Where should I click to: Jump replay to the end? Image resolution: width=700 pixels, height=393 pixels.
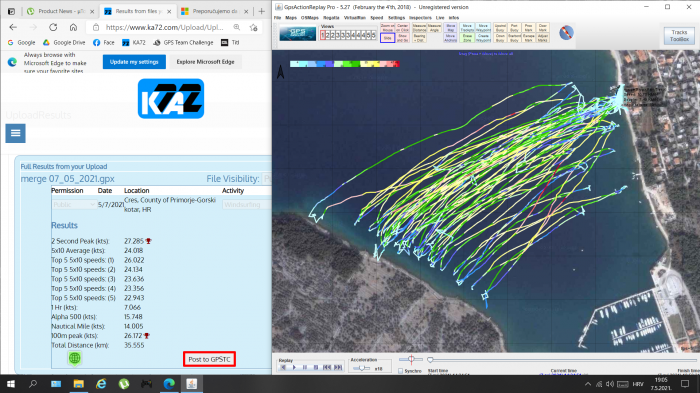338,367
